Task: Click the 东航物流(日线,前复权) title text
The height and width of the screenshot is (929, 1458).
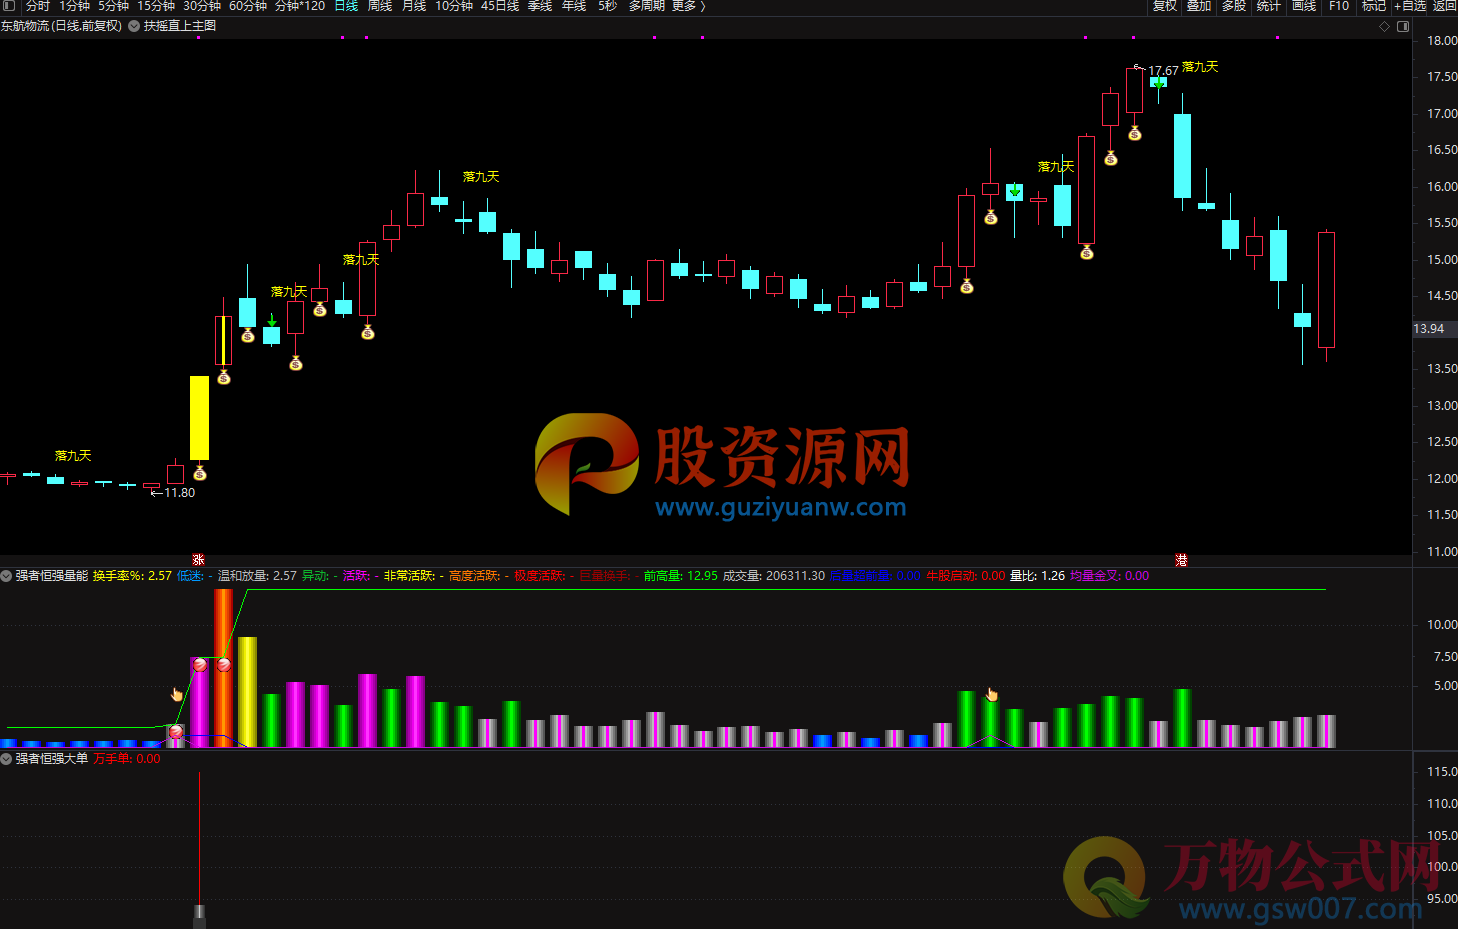Action: 61,26
